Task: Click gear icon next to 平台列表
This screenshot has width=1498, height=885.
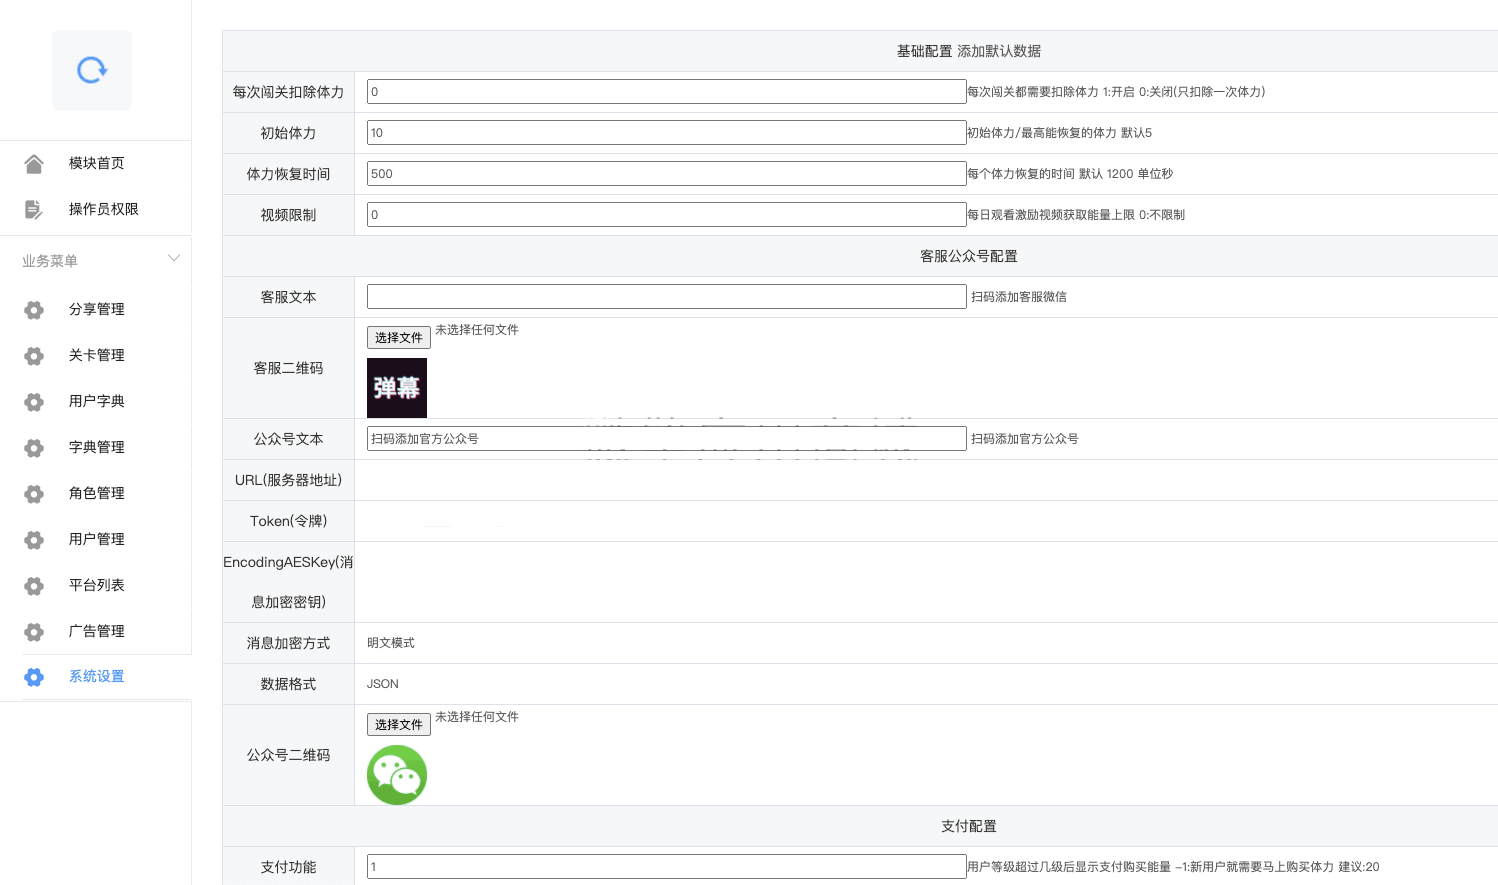Action: click(34, 586)
